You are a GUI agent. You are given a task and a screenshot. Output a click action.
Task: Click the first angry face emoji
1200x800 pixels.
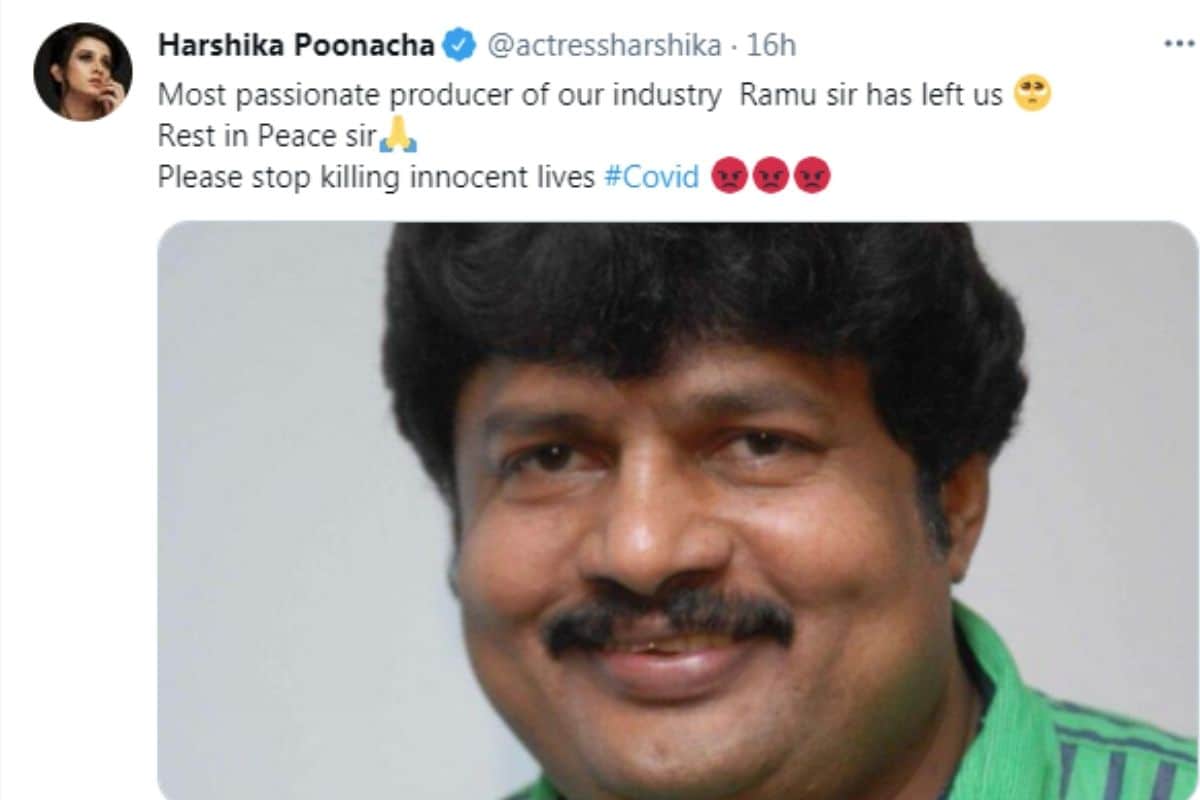(x=730, y=176)
